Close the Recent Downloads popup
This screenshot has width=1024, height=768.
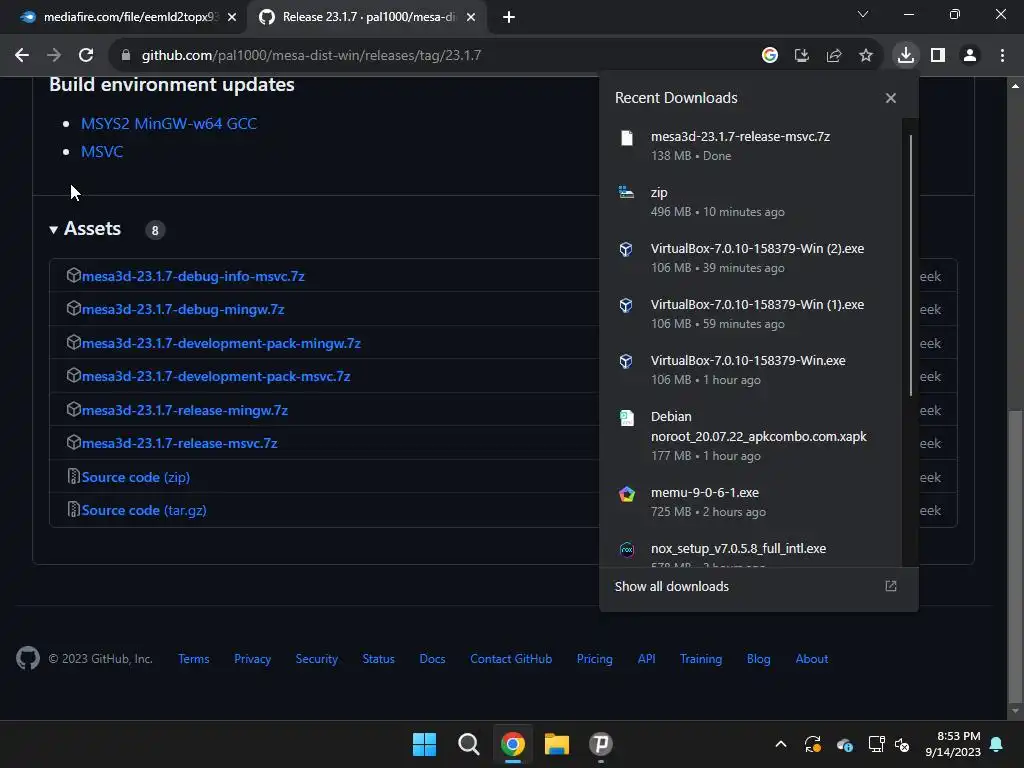[890, 98]
